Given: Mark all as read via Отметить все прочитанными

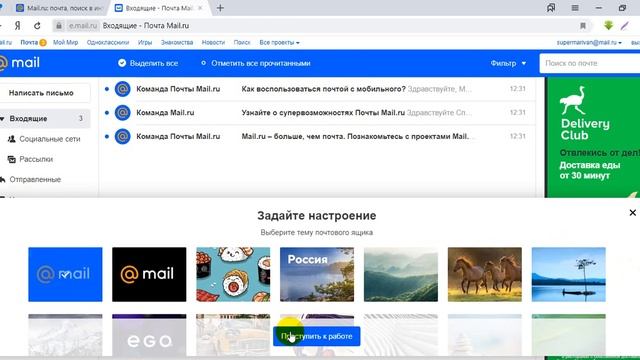Looking at the screenshot, I should pyautogui.click(x=256, y=63).
